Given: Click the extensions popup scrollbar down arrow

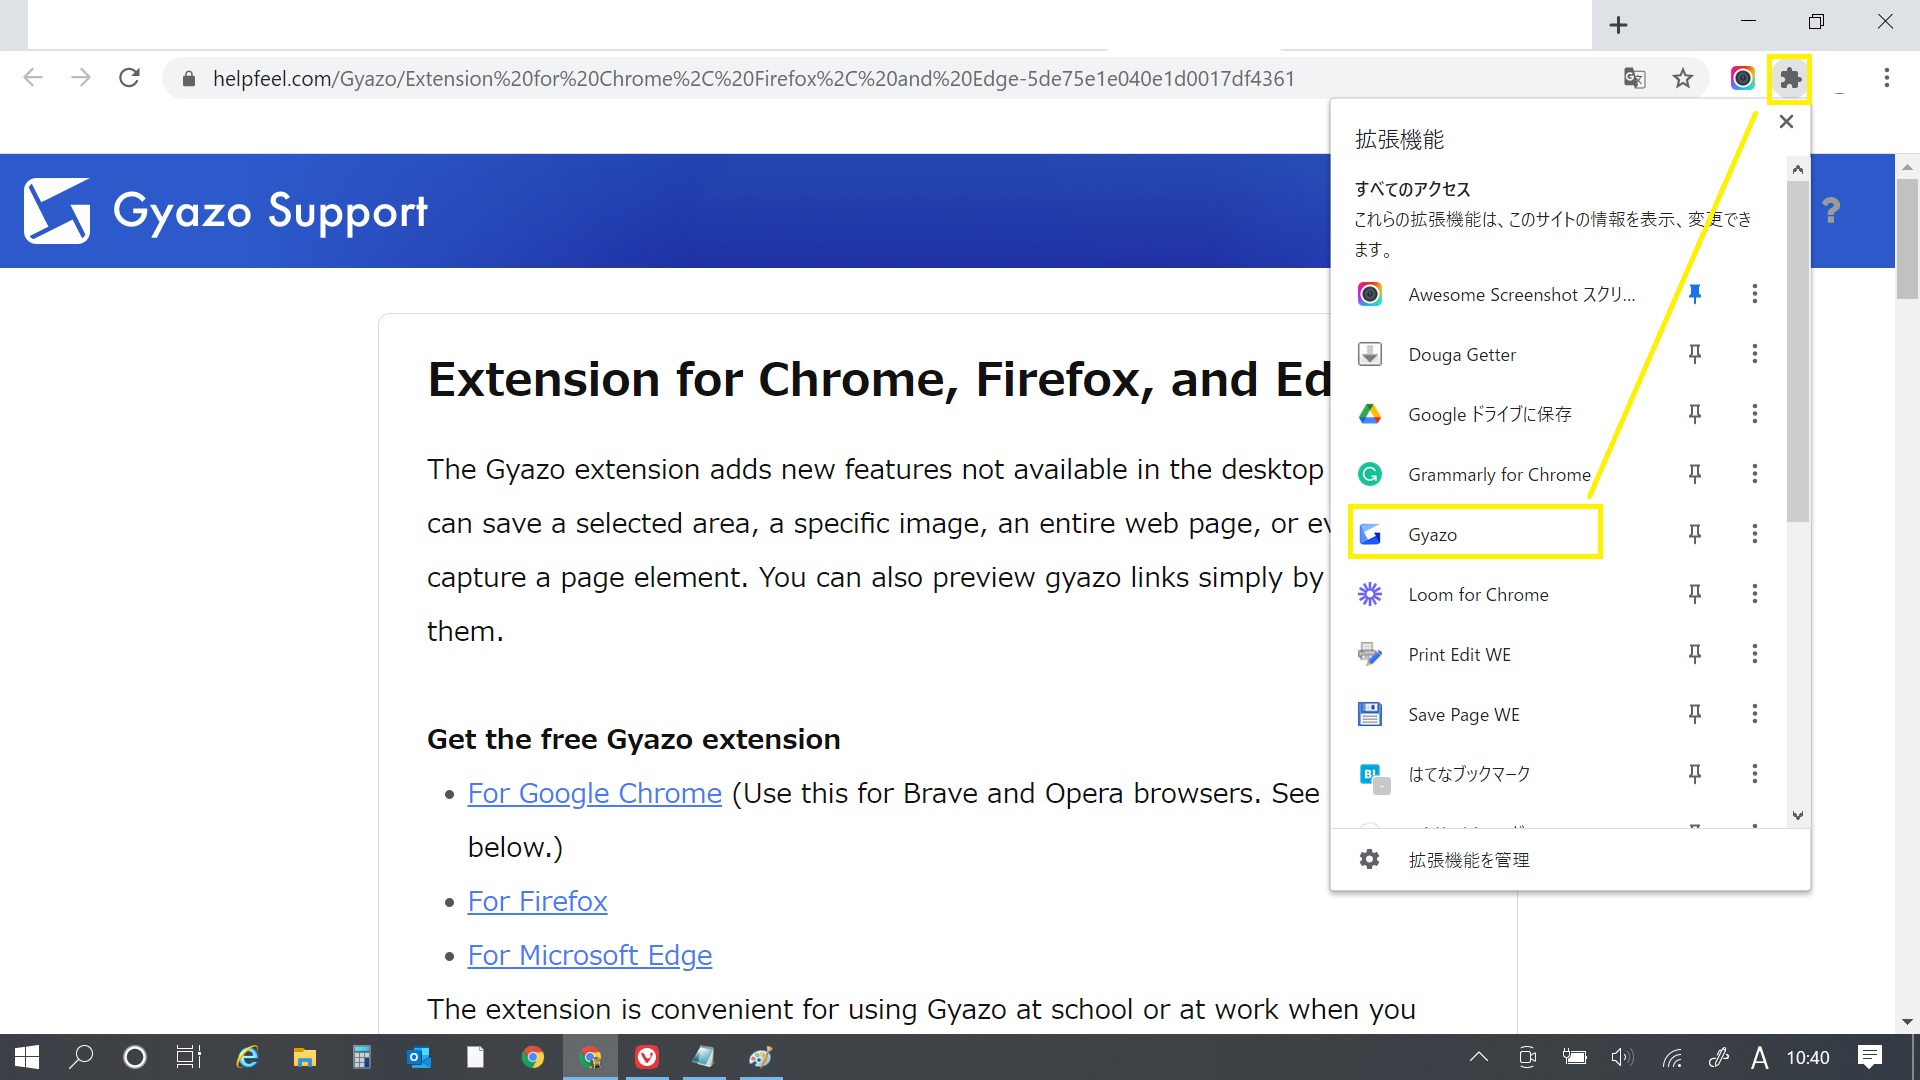Looking at the screenshot, I should click(1797, 815).
